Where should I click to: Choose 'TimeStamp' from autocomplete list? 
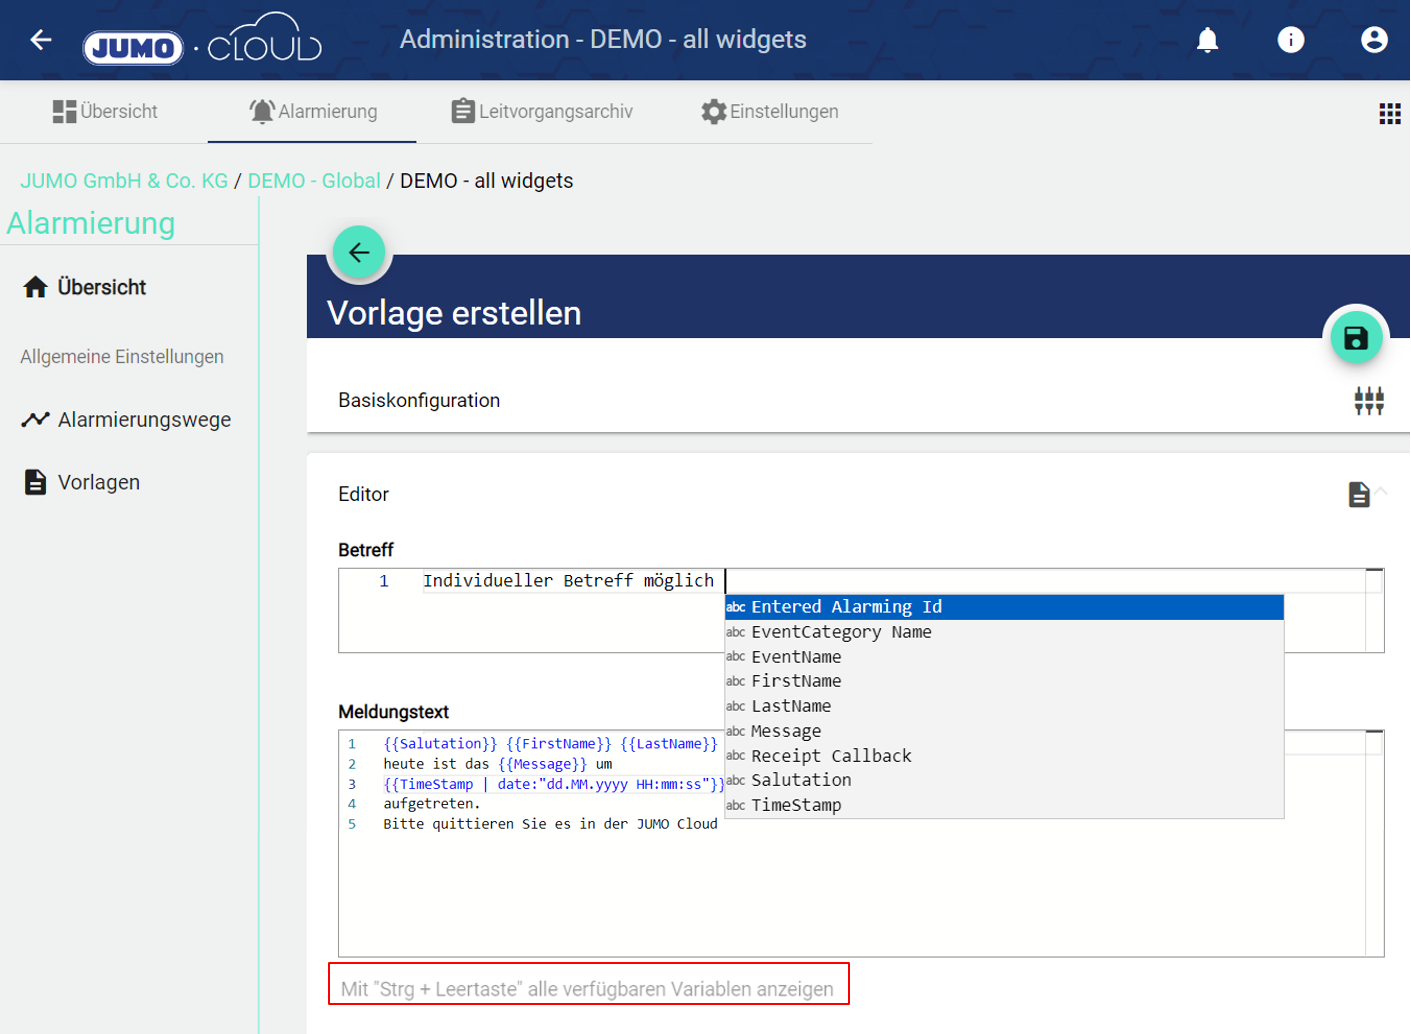796,805
